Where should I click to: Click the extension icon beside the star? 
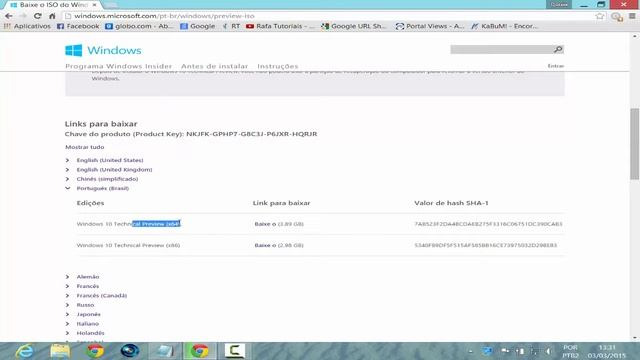click(x=617, y=17)
